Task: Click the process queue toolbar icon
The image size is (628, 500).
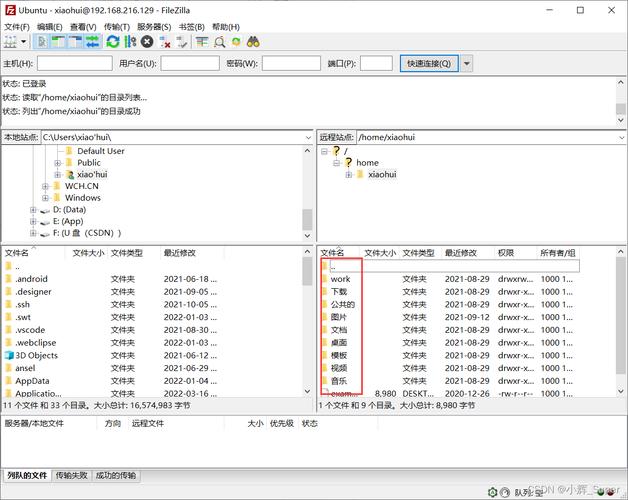Action: pos(130,42)
